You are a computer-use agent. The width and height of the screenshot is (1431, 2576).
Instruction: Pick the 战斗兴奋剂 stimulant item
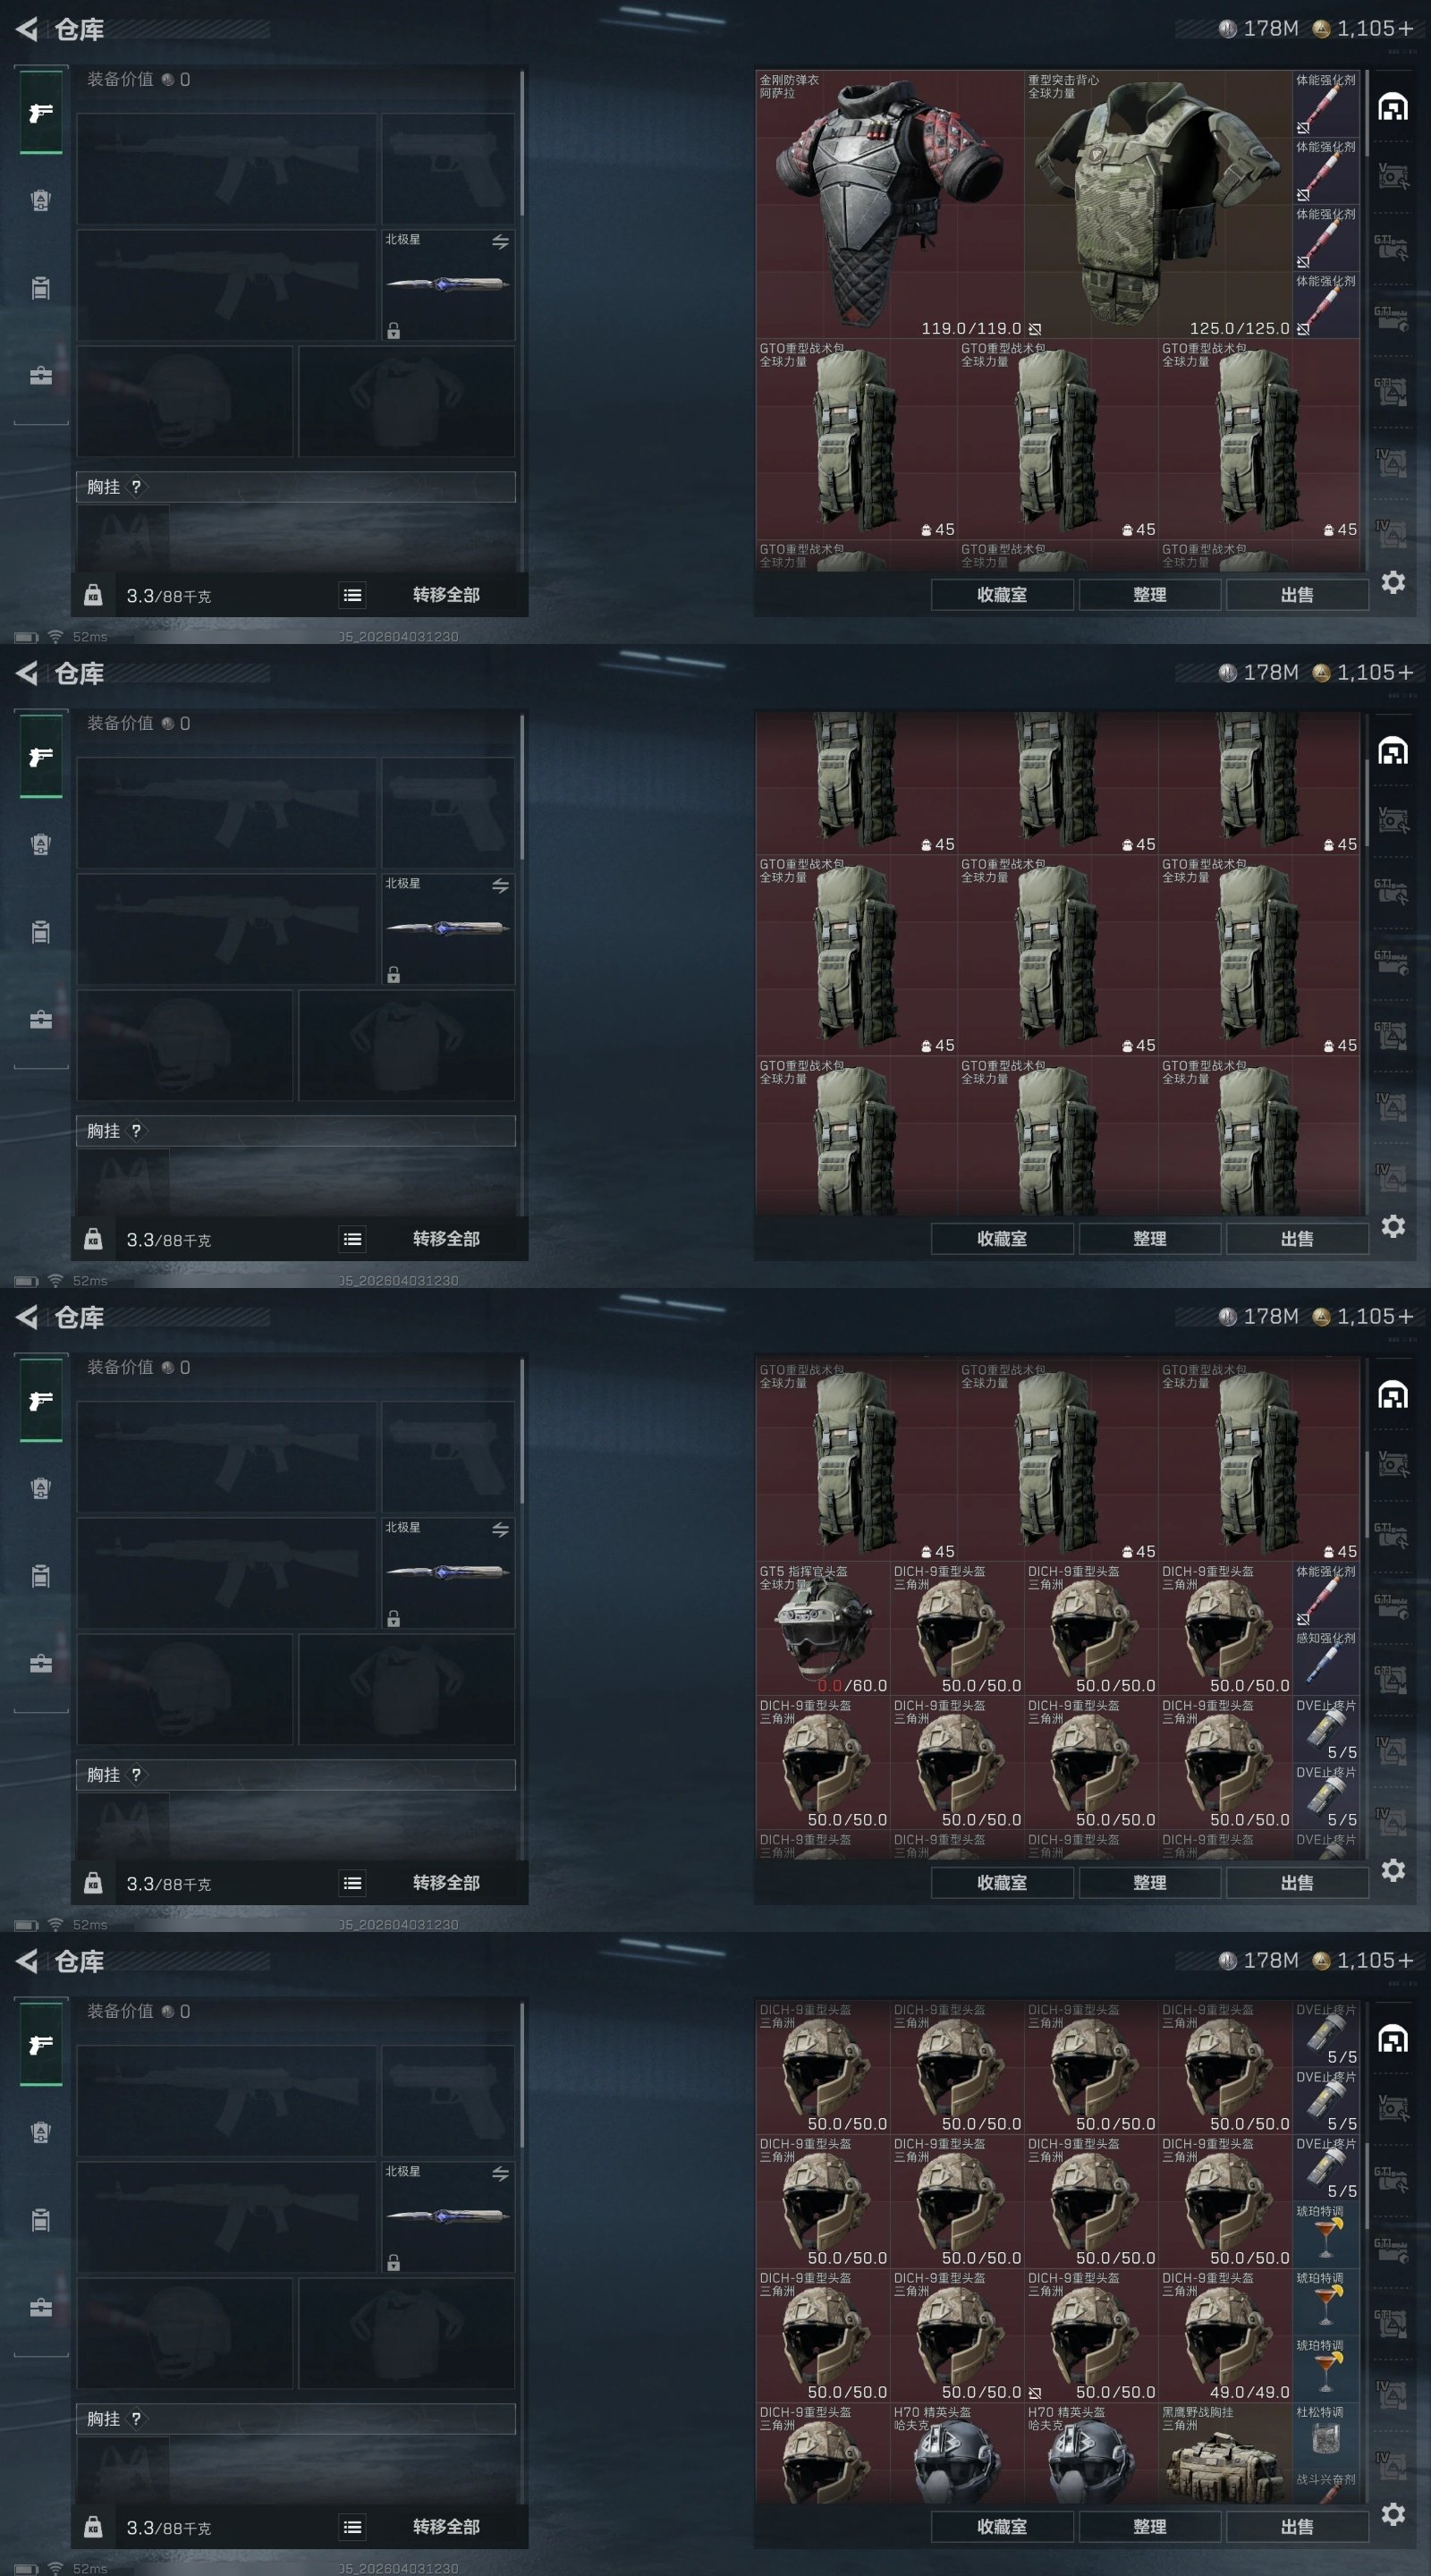[1326, 2488]
